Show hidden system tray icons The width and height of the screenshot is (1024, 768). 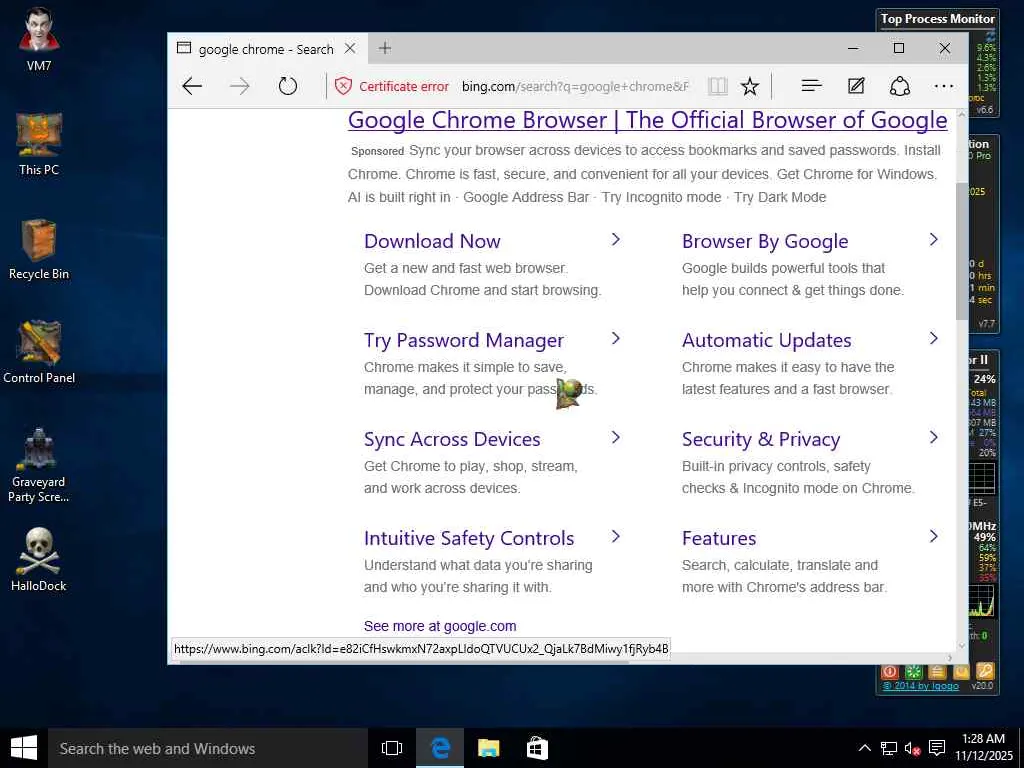point(864,748)
